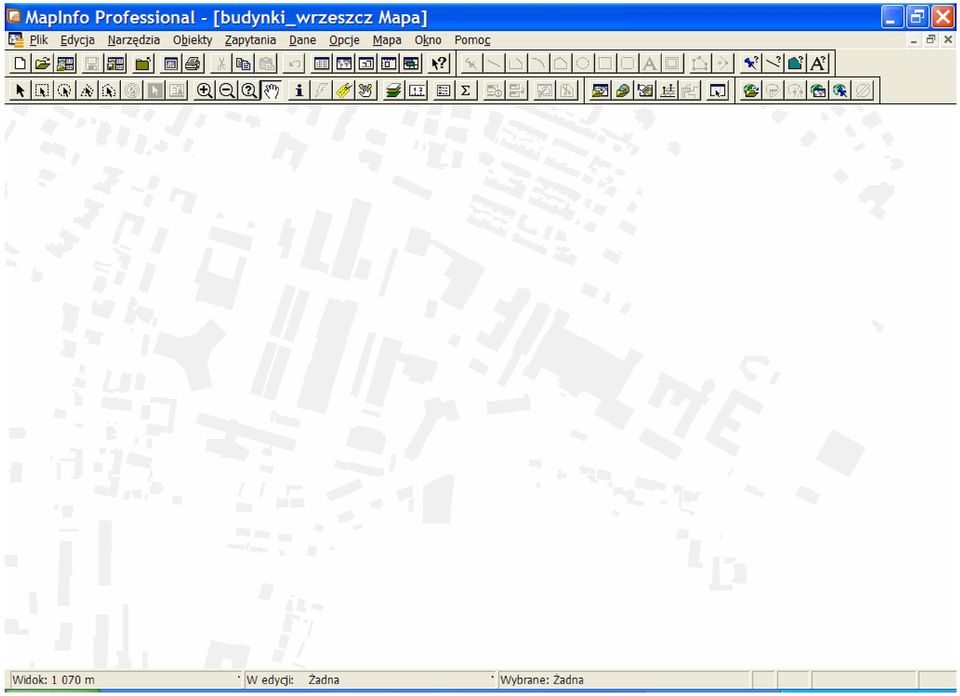
Task: Select the arrow Select tool
Action: click(20, 91)
